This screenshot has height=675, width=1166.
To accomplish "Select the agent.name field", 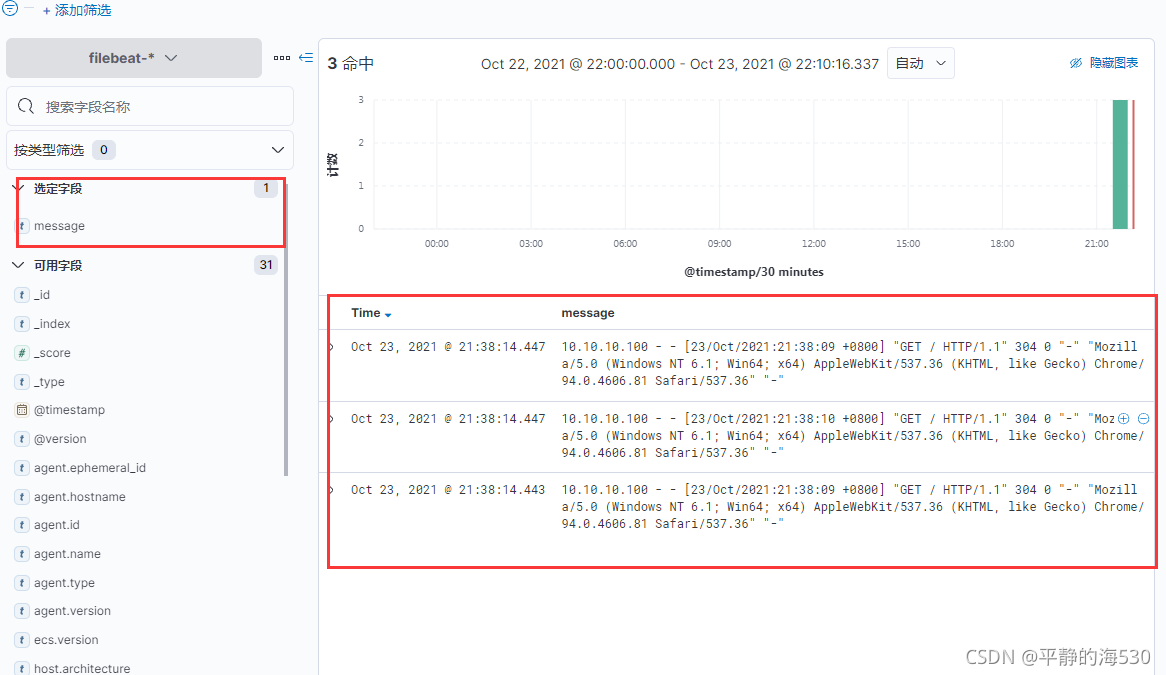I will [x=67, y=555].
